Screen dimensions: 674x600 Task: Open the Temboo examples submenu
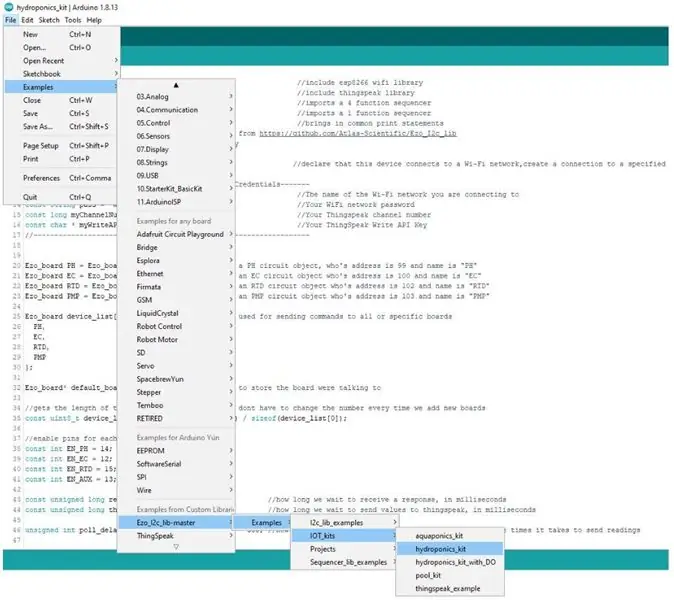(177, 405)
